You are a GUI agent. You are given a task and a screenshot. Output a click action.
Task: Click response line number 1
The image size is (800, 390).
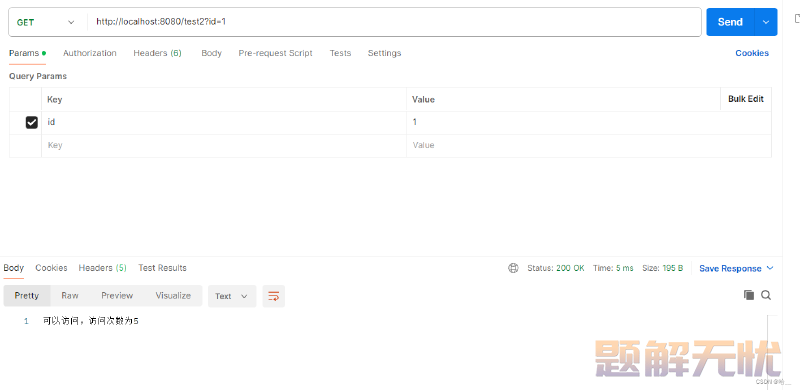27,322
